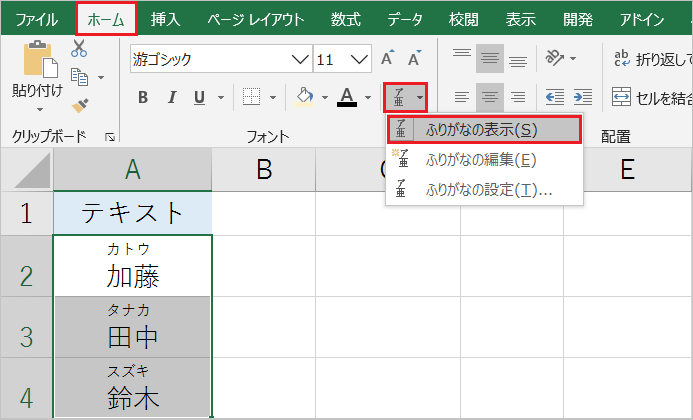Image resolution: width=693 pixels, height=420 pixels.
Task: Select cell containing 田中
Action: point(133,327)
